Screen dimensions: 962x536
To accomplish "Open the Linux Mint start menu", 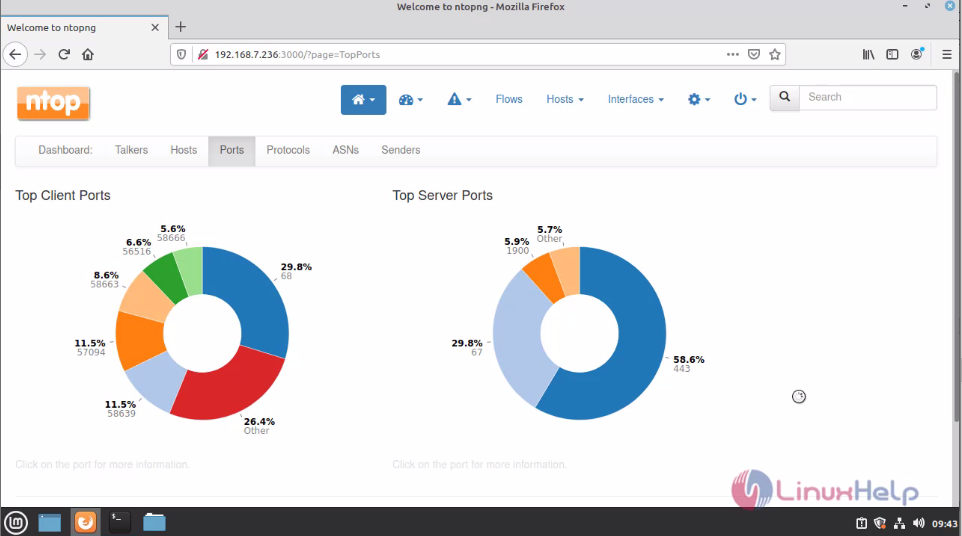I will [16, 523].
